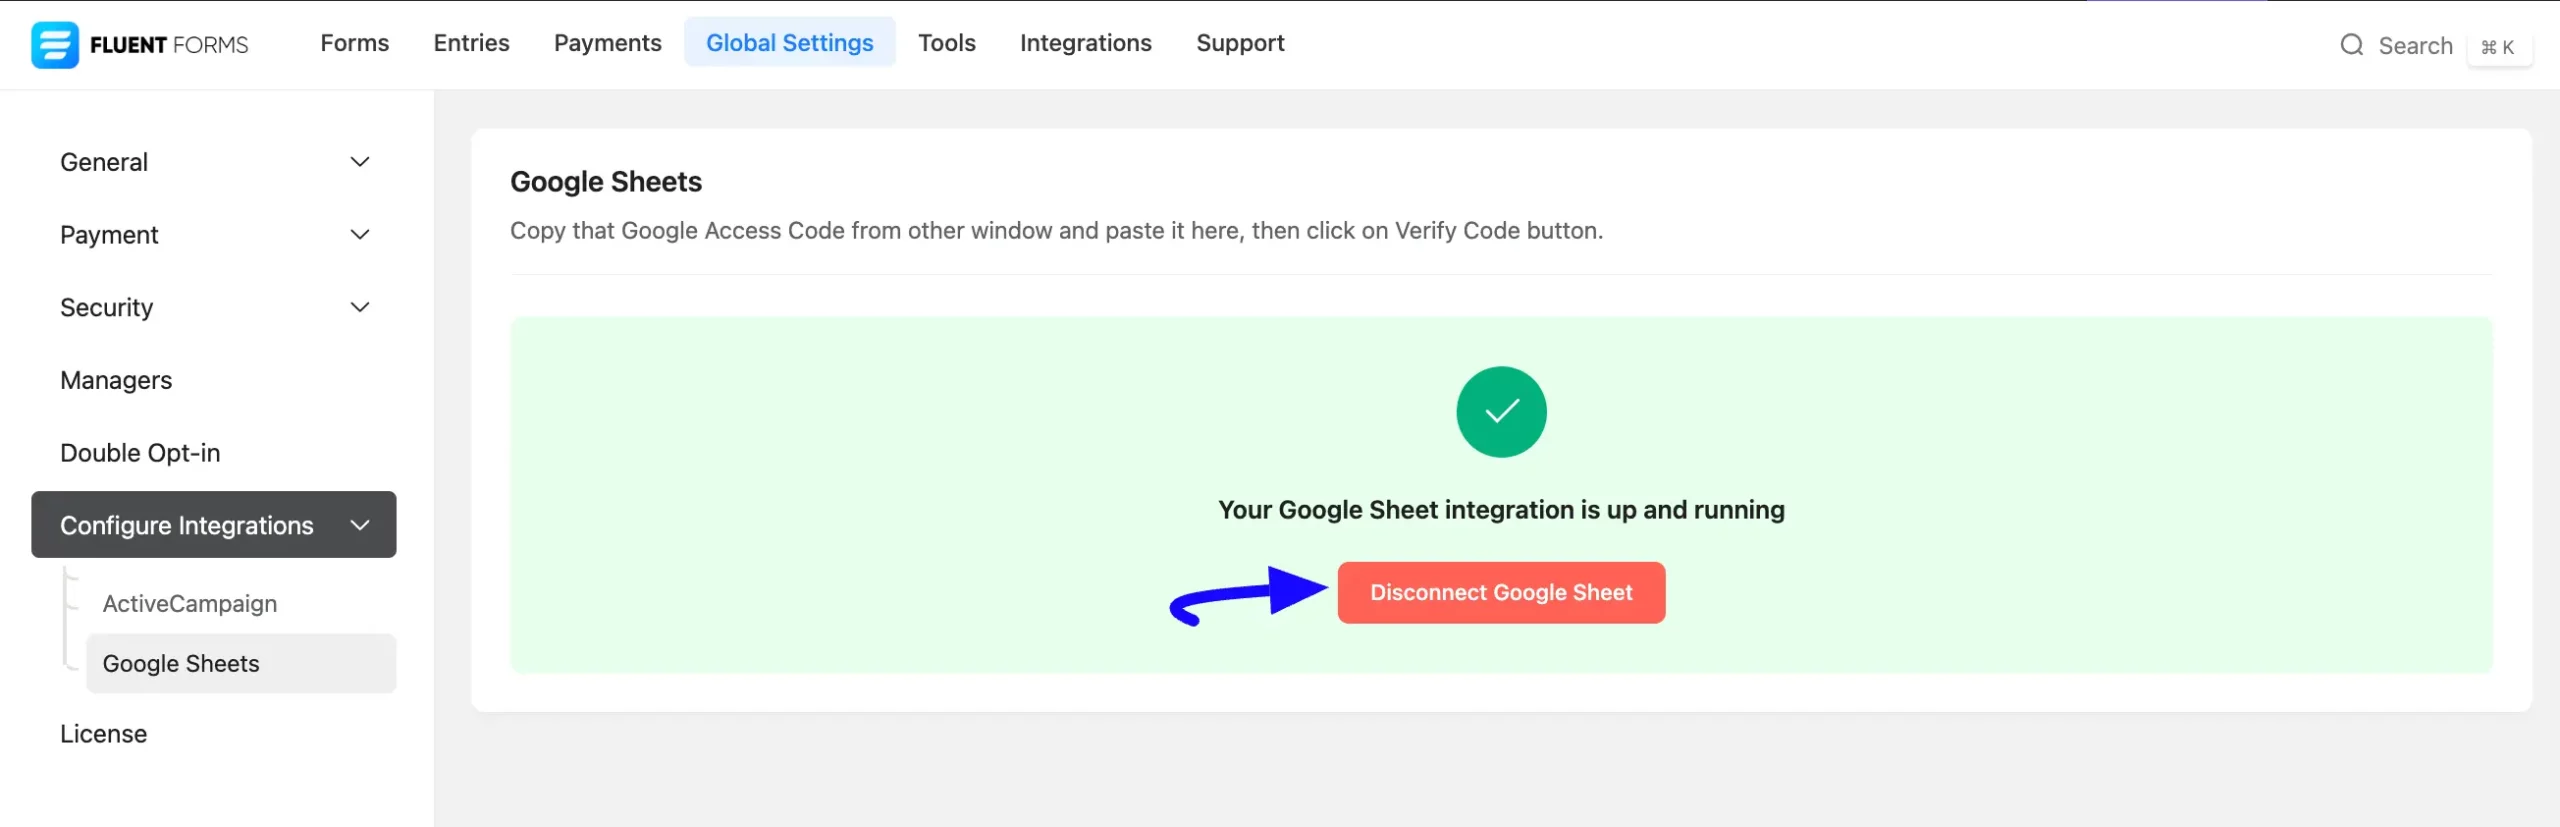
Task: Collapse the Configure Integrations chevron
Action: 360,525
